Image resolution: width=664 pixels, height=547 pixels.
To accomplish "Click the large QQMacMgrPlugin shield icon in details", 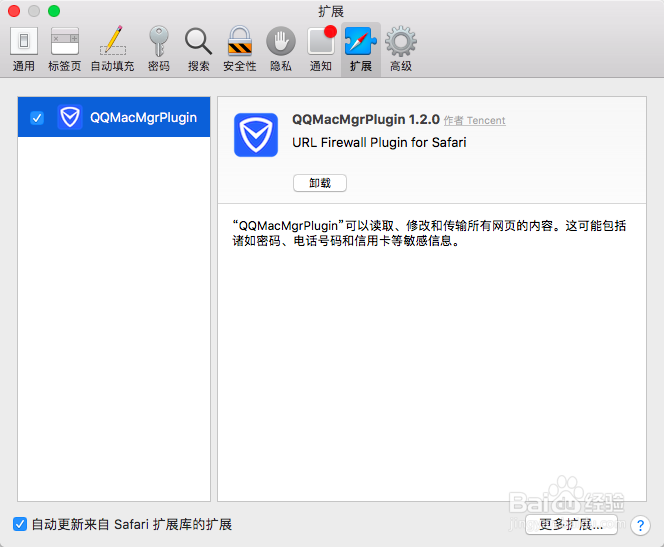I will [256, 135].
